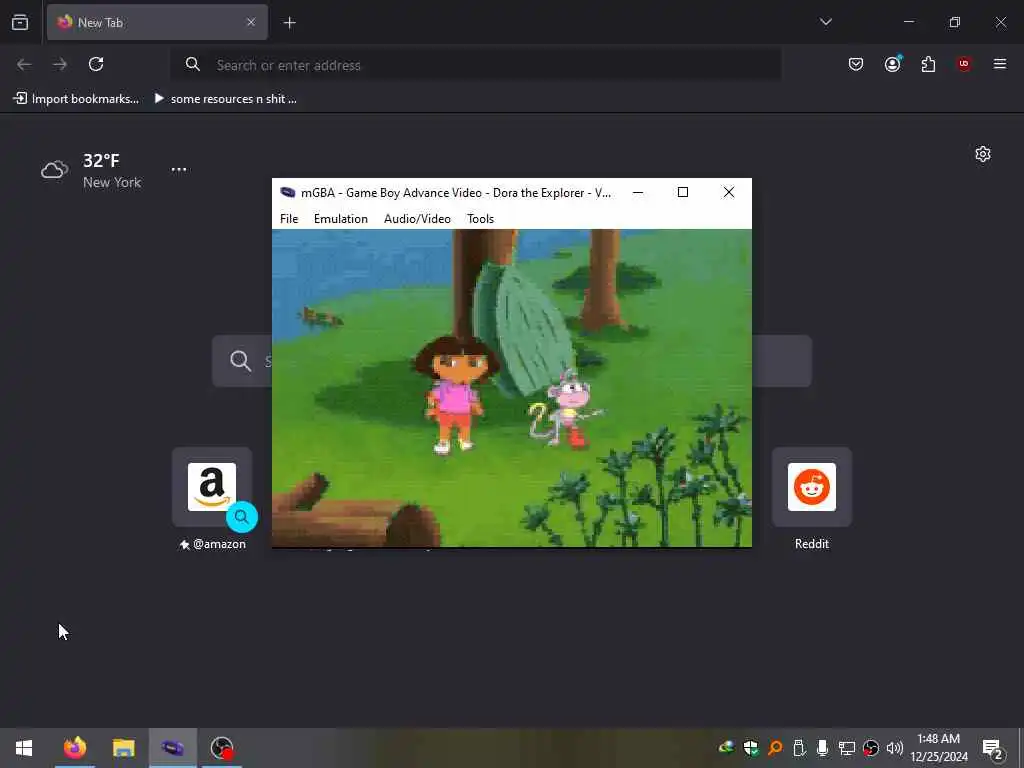
Task: Open the Audio/Video menu in mGBA
Action: (417, 219)
